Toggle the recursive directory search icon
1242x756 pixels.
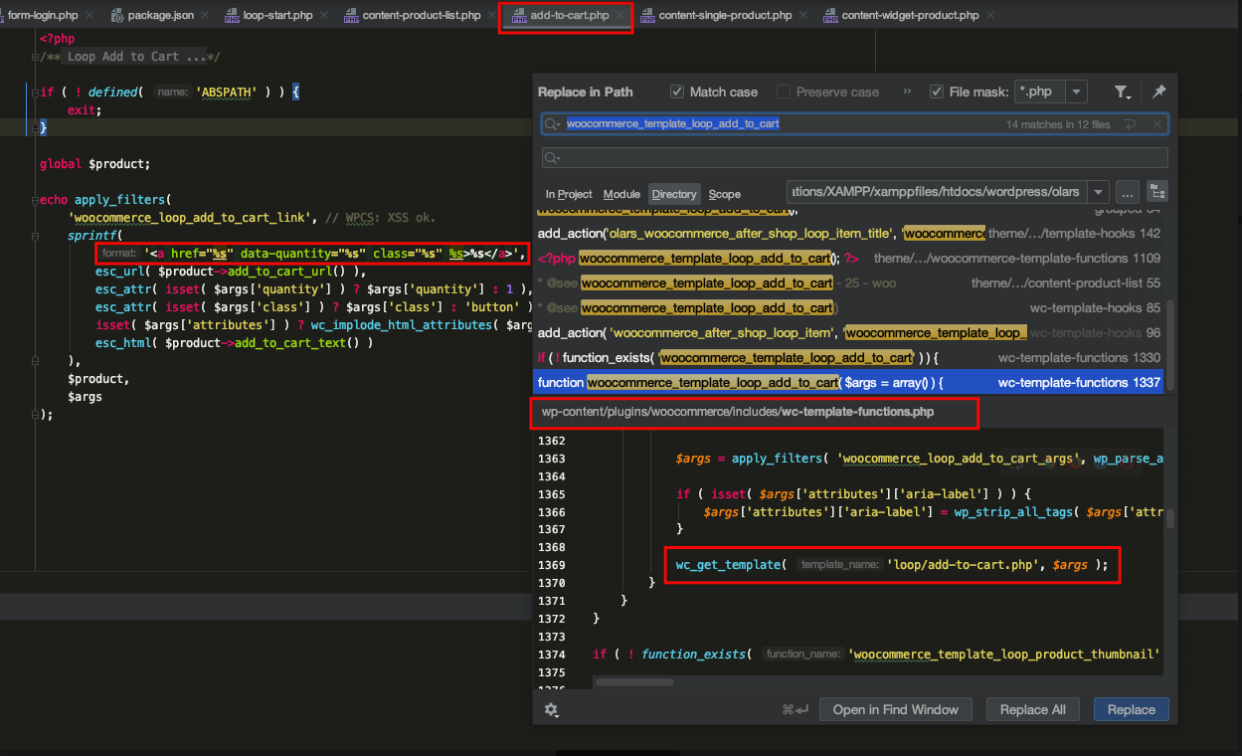(x=1157, y=192)
